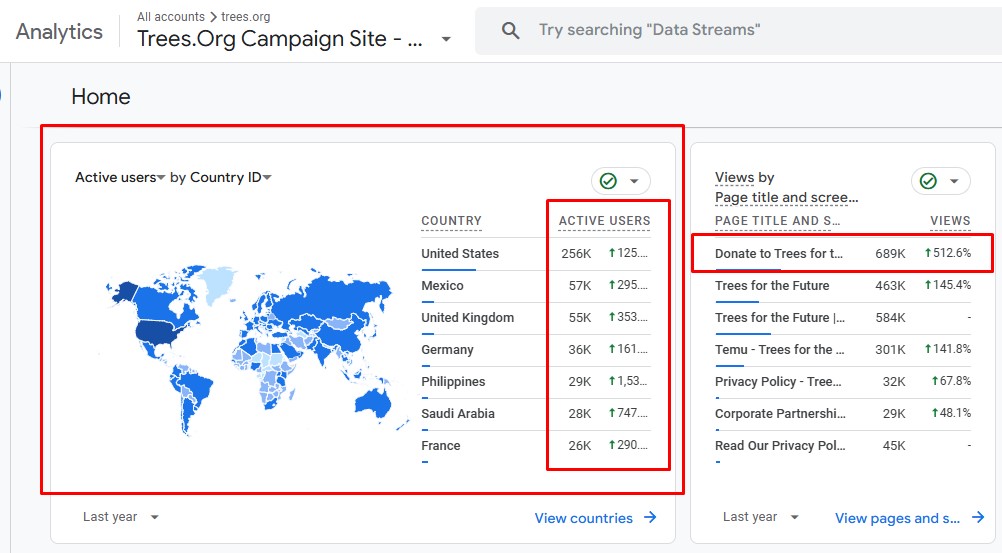Image resolution: width=1002 pixels, height=553 pixels.
Task: Click the 'Trees for the Future |...' row with 584K
Action: click(x=843, y=318)
